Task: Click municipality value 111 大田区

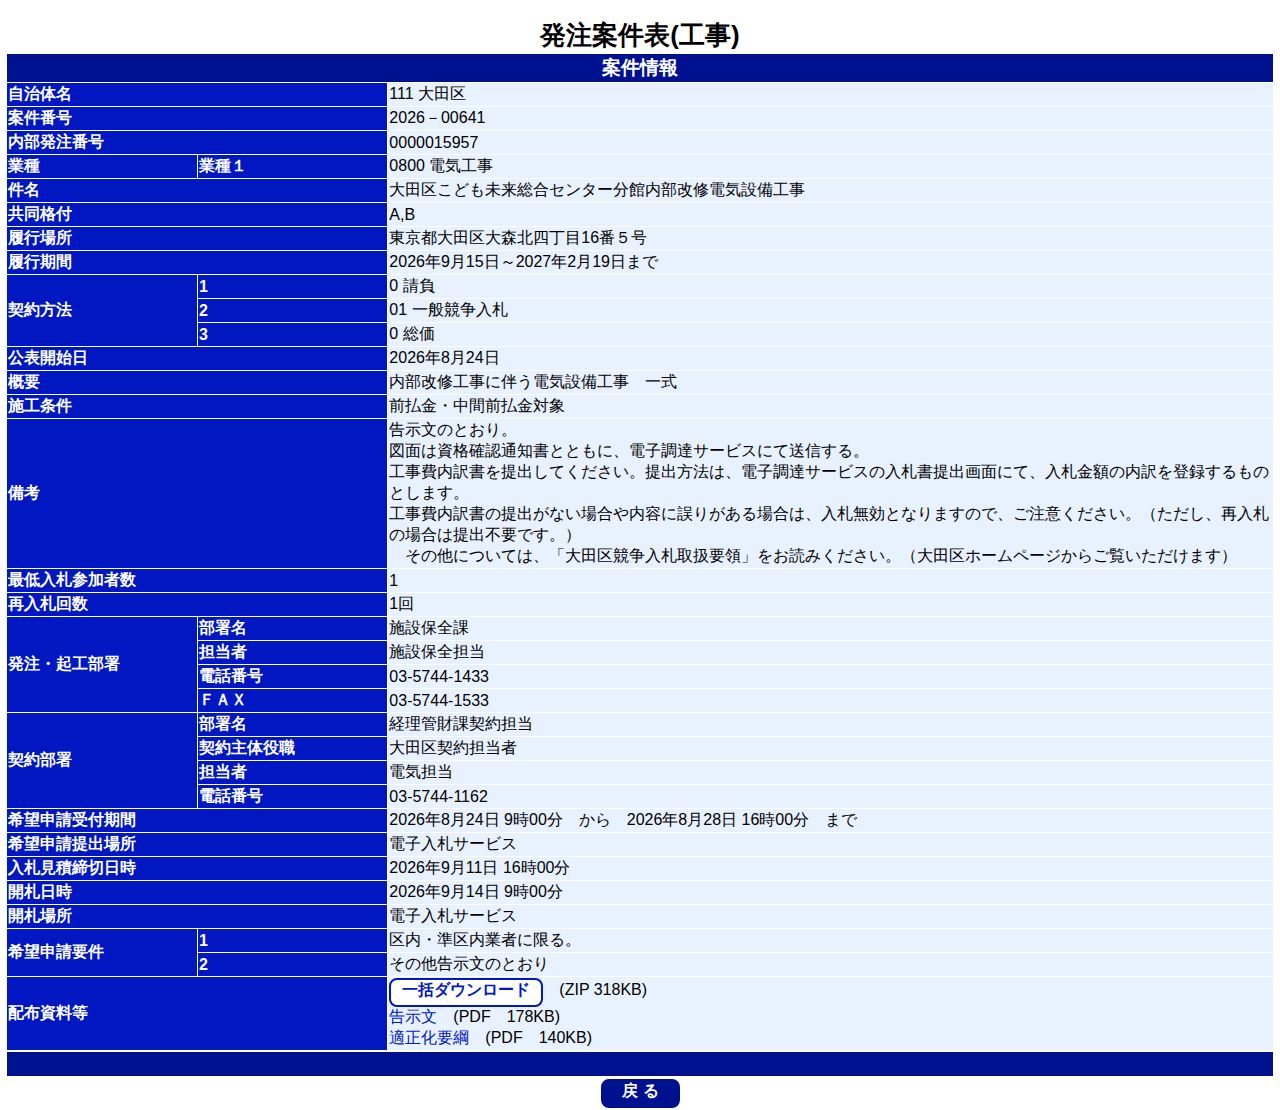Action: [x=427, y=94]
